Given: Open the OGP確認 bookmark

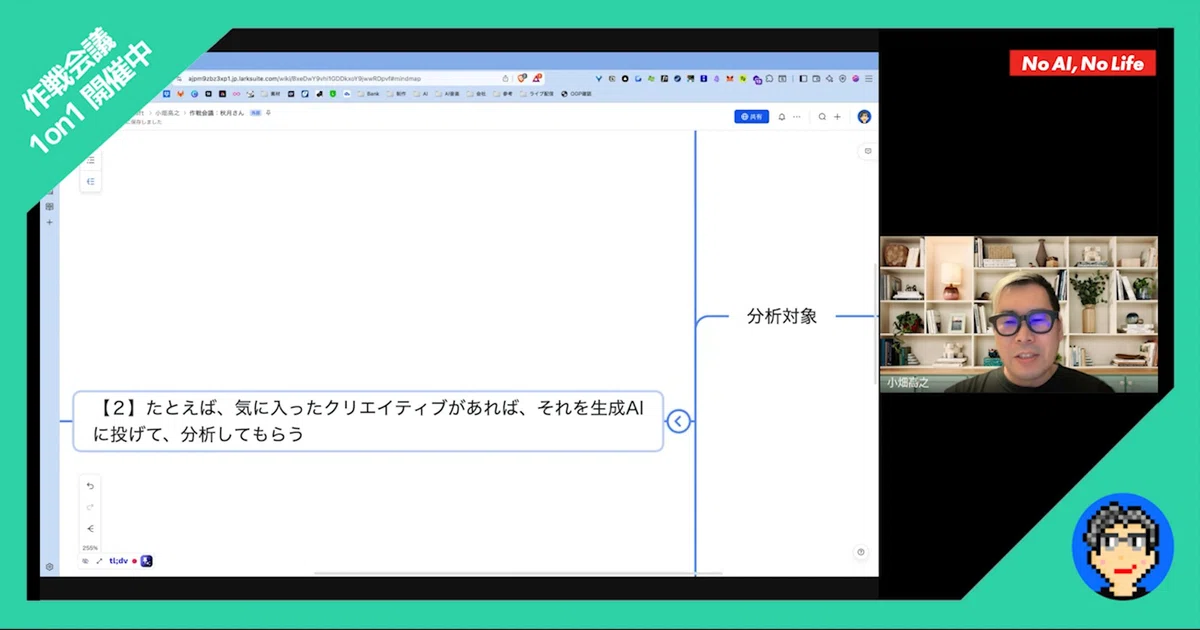Looking at the screenshot, I should [x=577, y=94].
